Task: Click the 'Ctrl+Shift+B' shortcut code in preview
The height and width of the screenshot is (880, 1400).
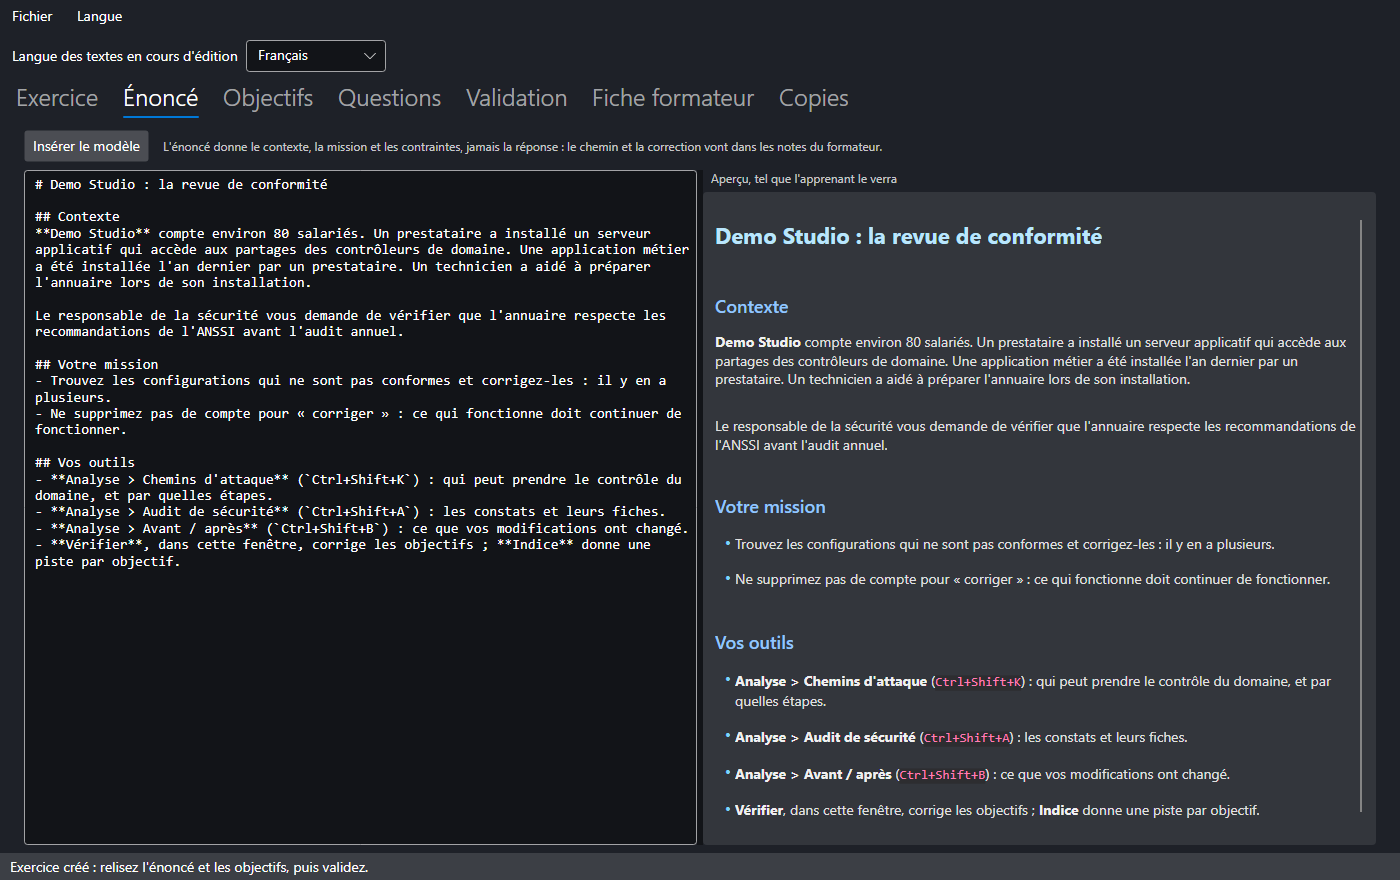Action: point(943,775)
